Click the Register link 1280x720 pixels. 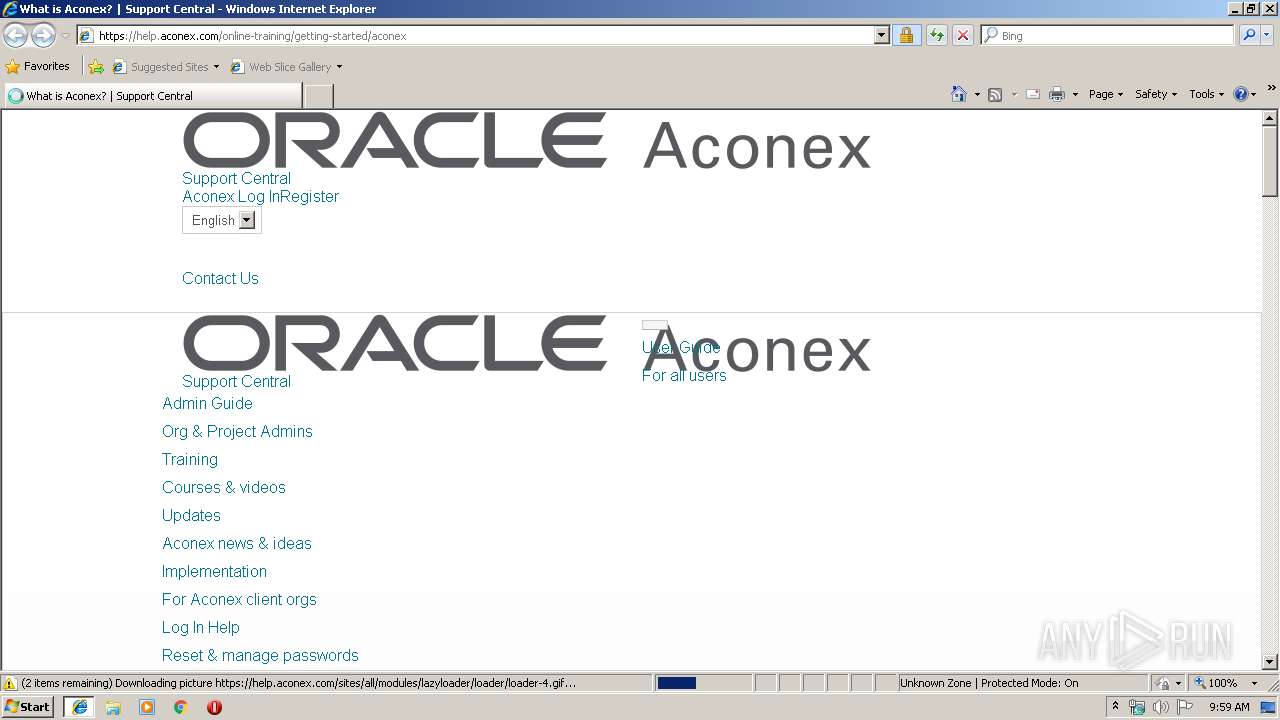310,196
